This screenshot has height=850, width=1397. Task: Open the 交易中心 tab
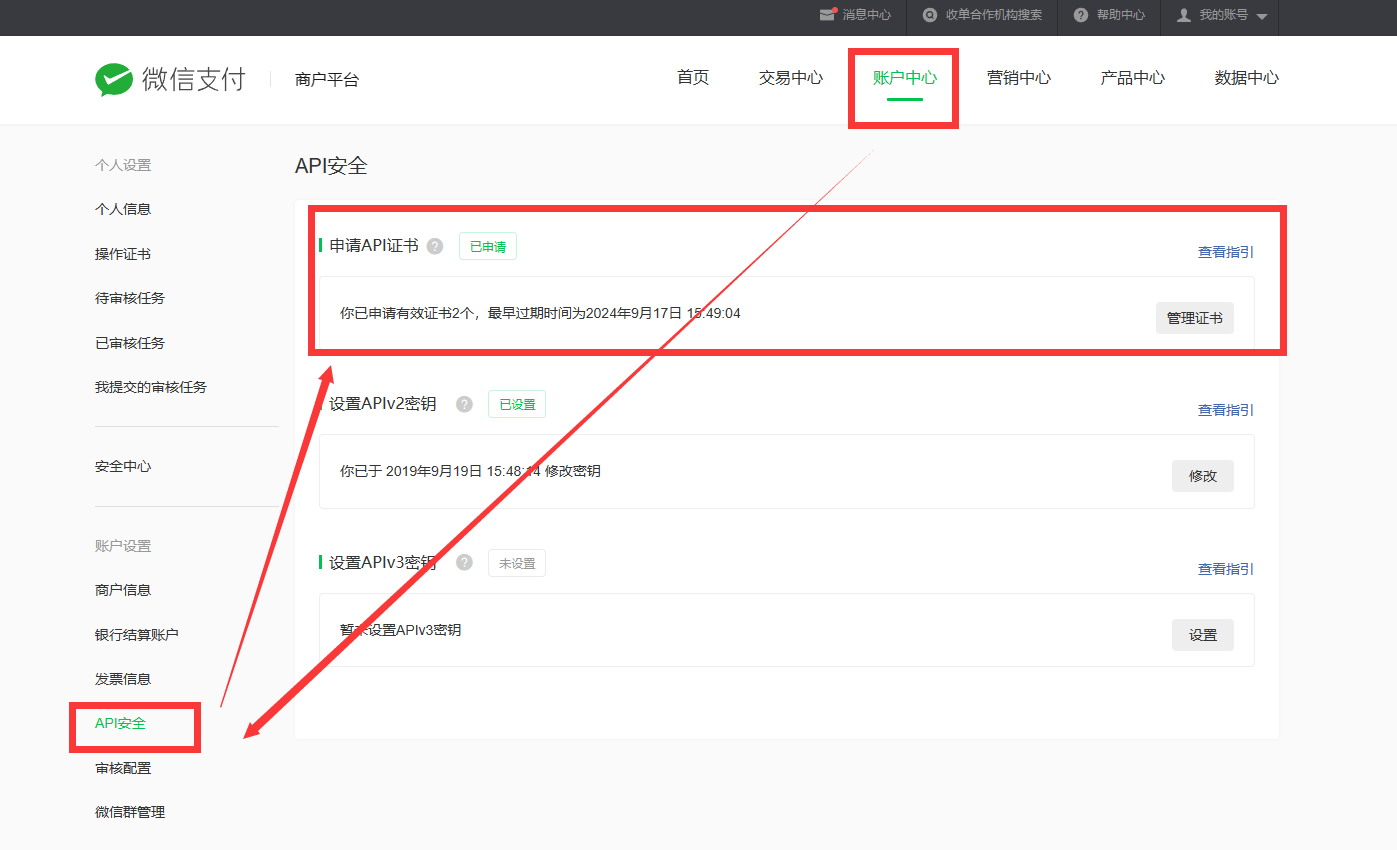[x=791, y=78]
